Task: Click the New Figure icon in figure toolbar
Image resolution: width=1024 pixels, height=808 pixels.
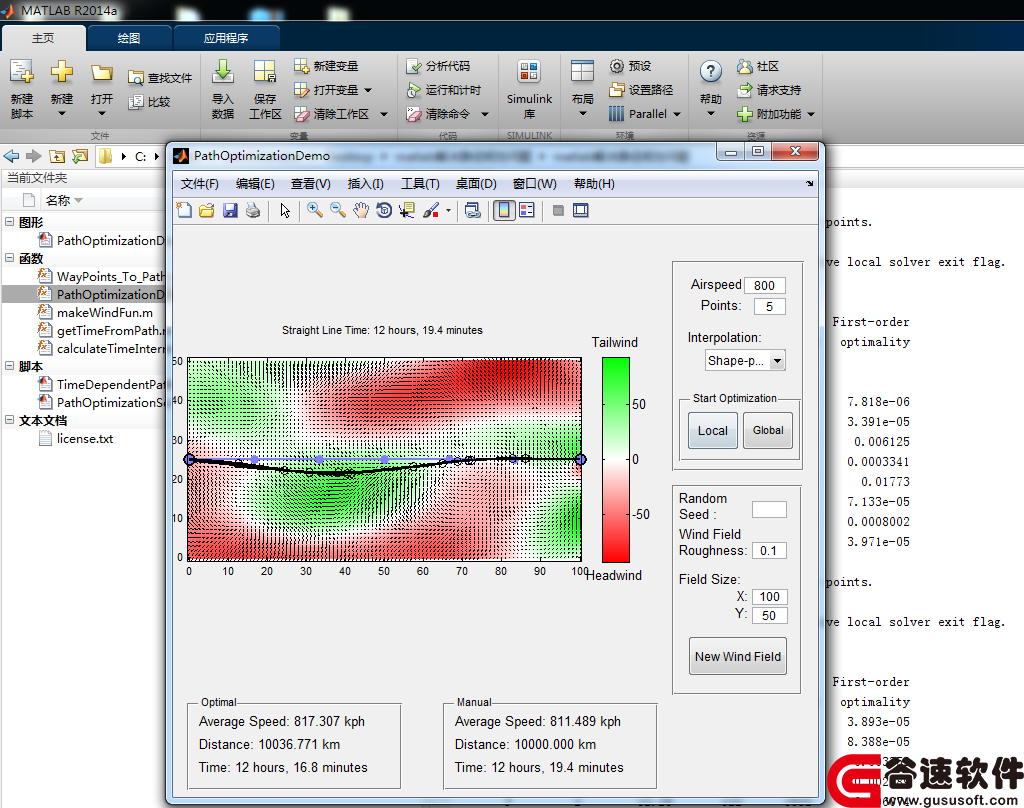Action: pos(184,210)
